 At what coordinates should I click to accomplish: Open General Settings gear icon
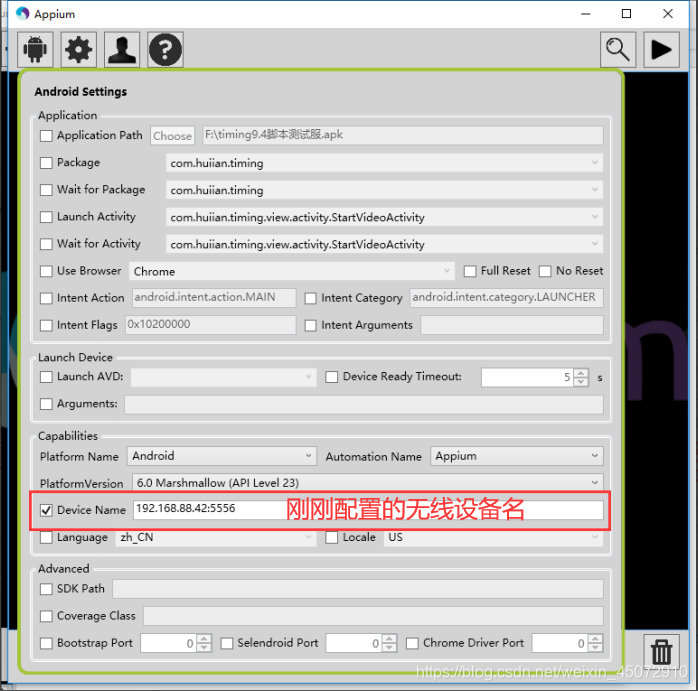point(78,49)
